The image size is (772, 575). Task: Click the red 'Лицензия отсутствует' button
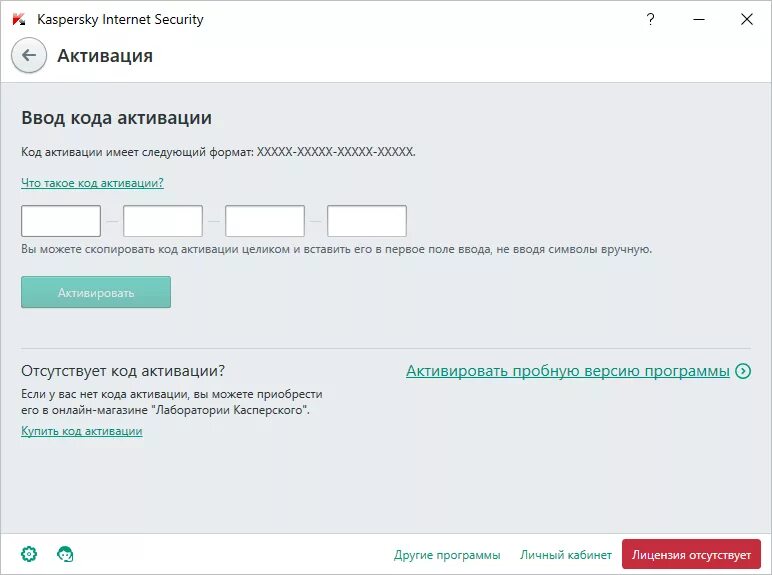pyautogui.click(x=691, y=554)
